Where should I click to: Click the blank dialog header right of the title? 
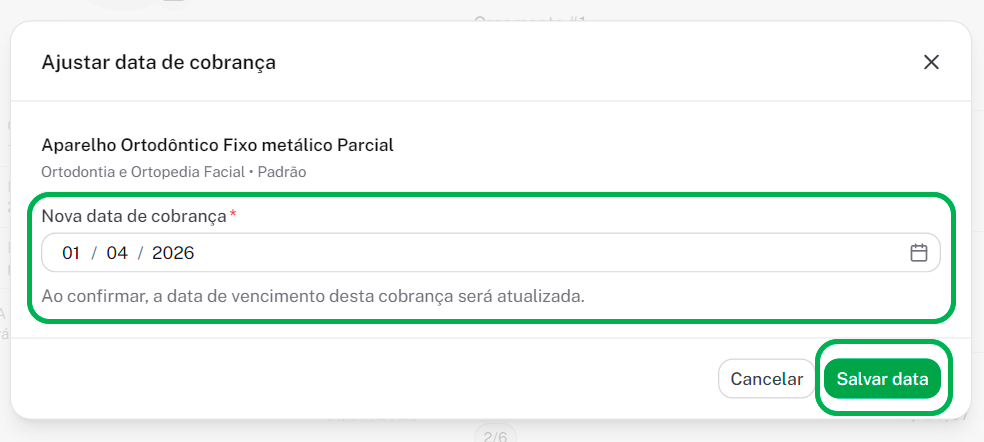(x=600, y=62)
